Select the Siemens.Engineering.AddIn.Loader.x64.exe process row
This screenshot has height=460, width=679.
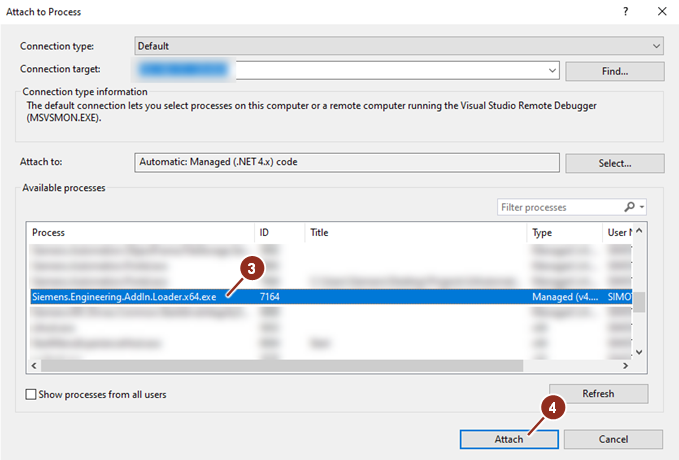pos(331,297)
